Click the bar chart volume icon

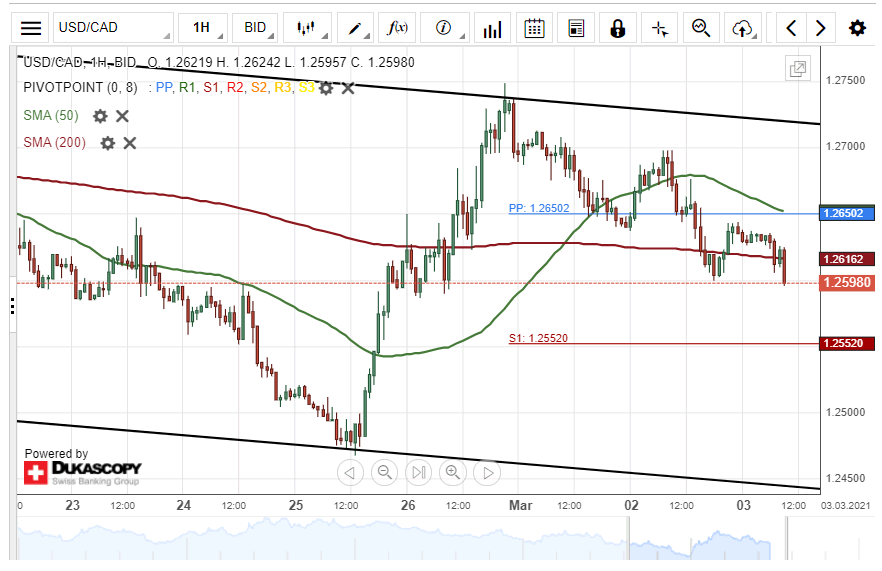point(492,28)
